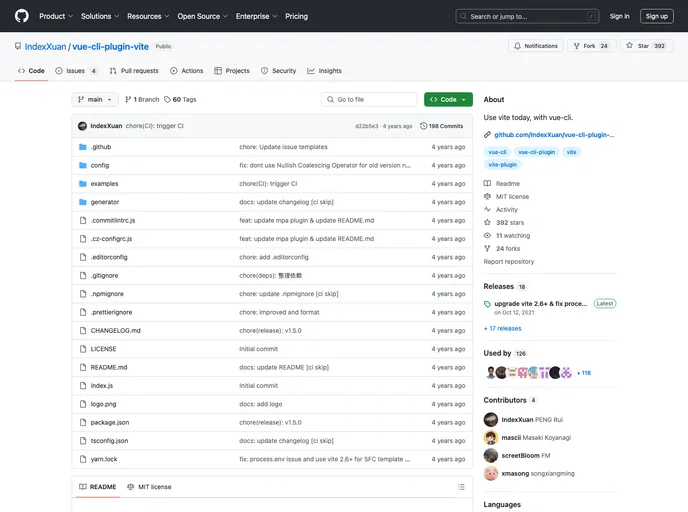Go to Pricing page

click(296, 16)
